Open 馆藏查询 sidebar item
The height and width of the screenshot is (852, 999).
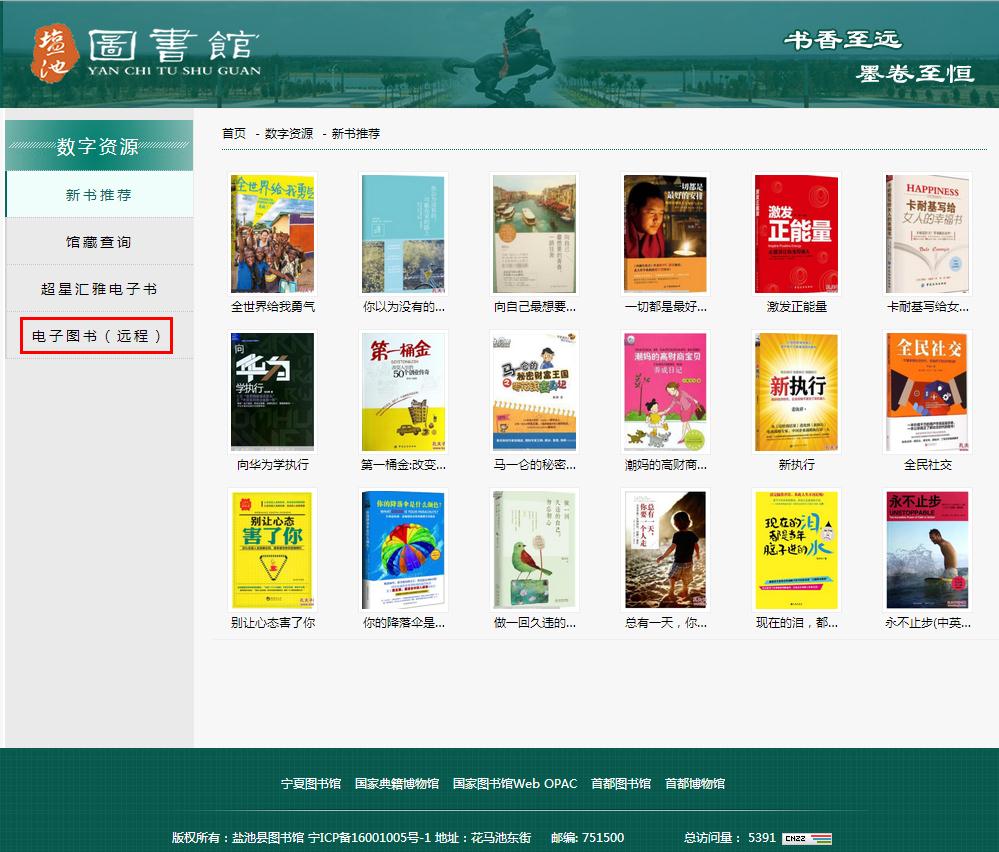99,242
